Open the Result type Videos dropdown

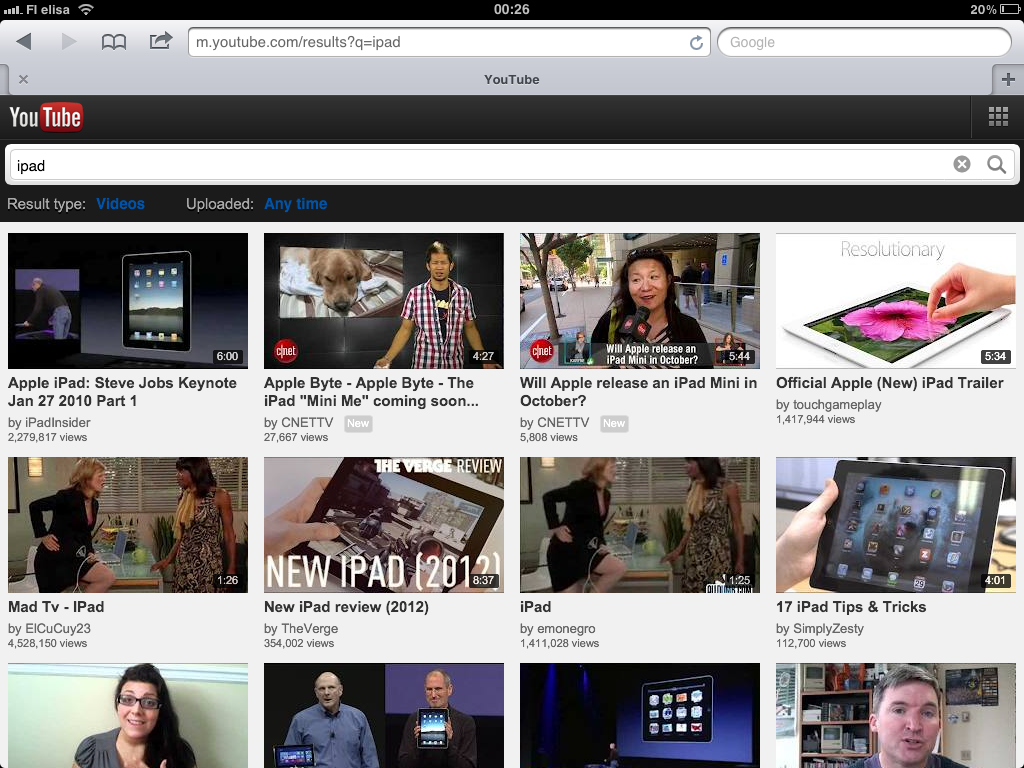120,204
